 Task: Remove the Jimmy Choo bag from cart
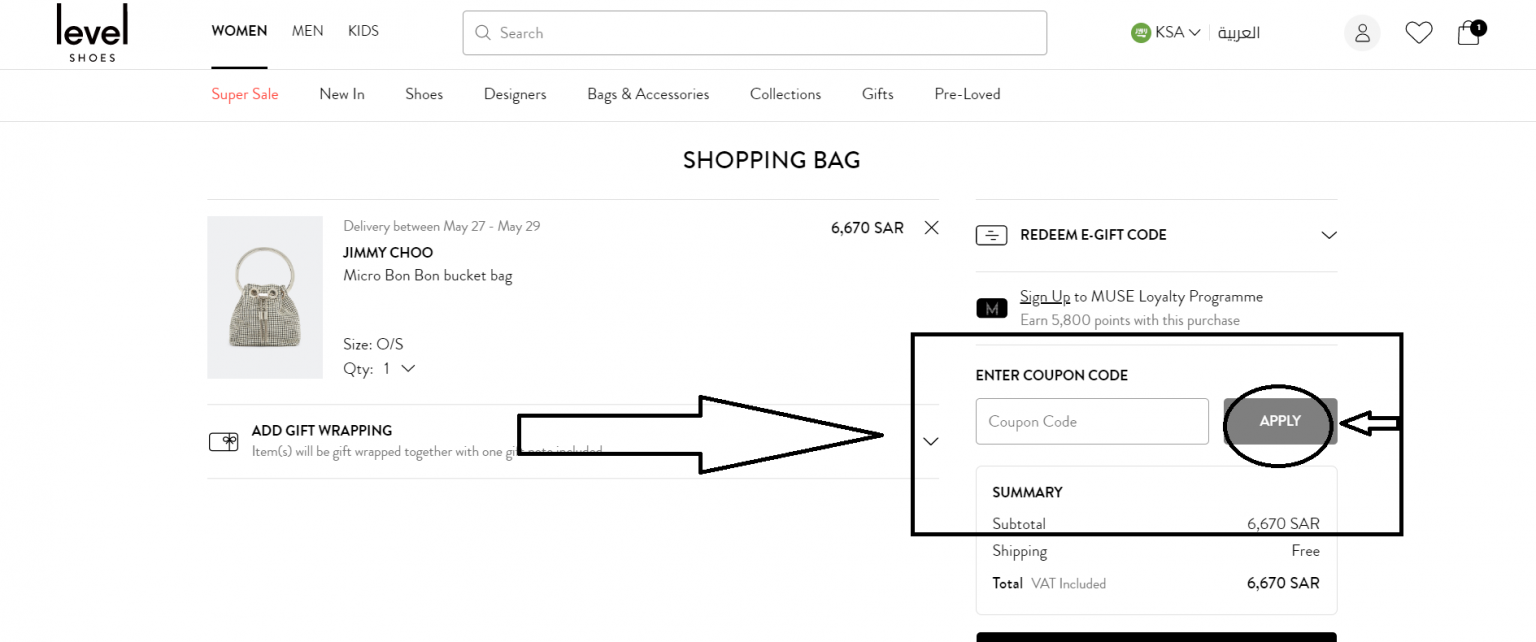(931, 227)
